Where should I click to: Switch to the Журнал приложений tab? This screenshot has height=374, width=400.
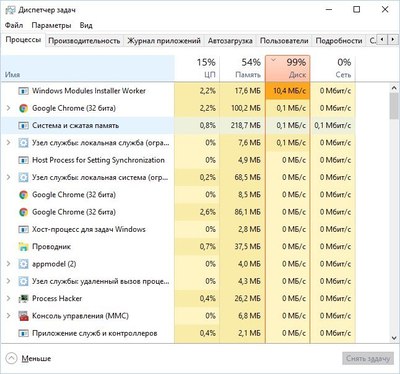click(x=164, y=41)
